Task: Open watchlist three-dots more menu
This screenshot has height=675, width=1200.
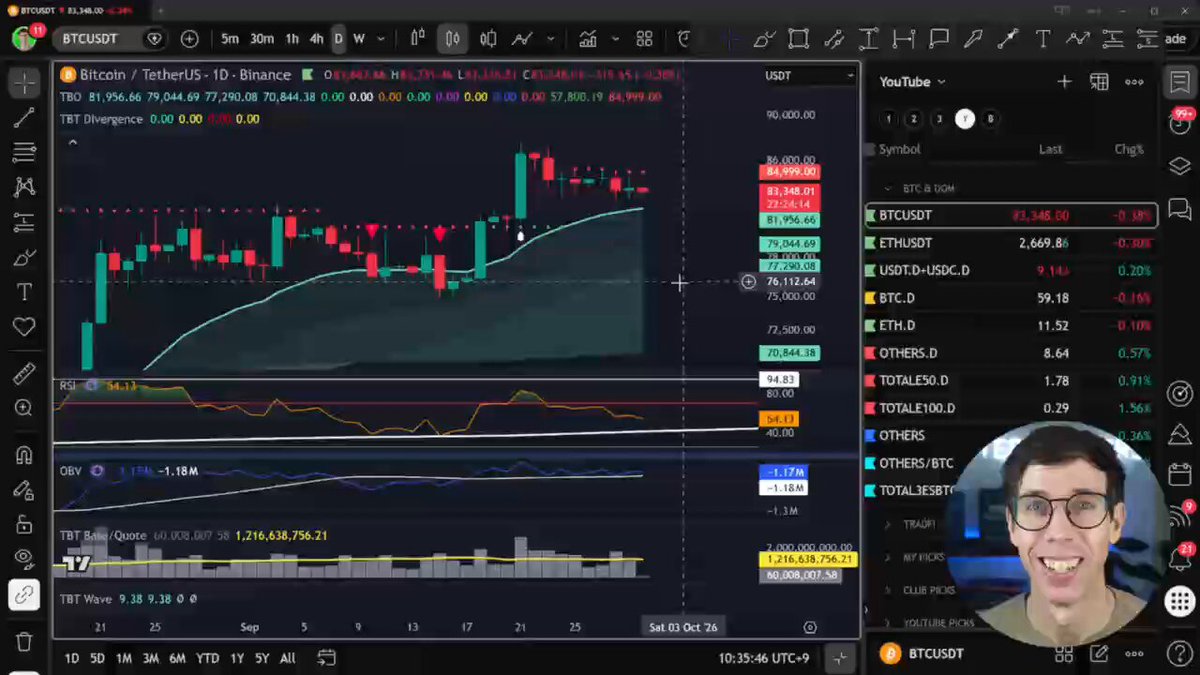Action: coord(1134,82)
